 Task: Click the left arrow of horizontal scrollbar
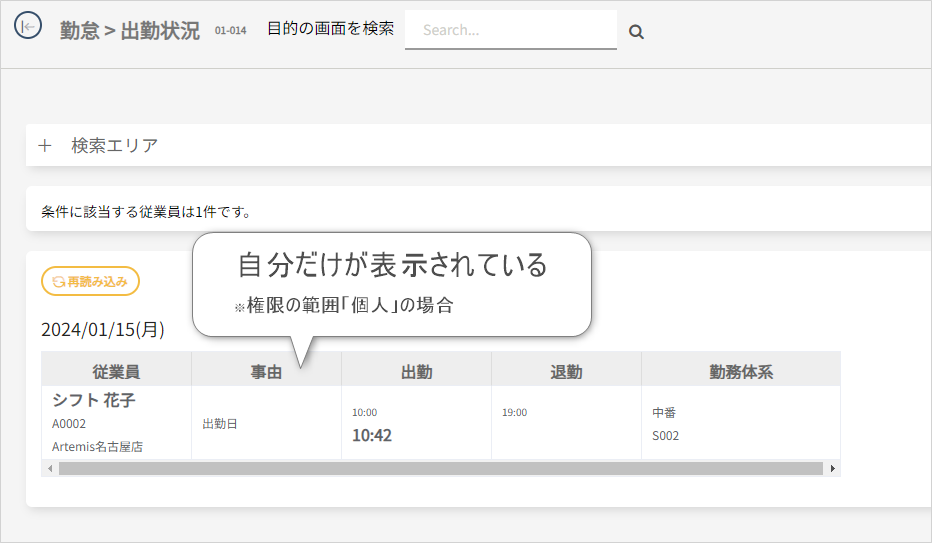click(48, 468)
